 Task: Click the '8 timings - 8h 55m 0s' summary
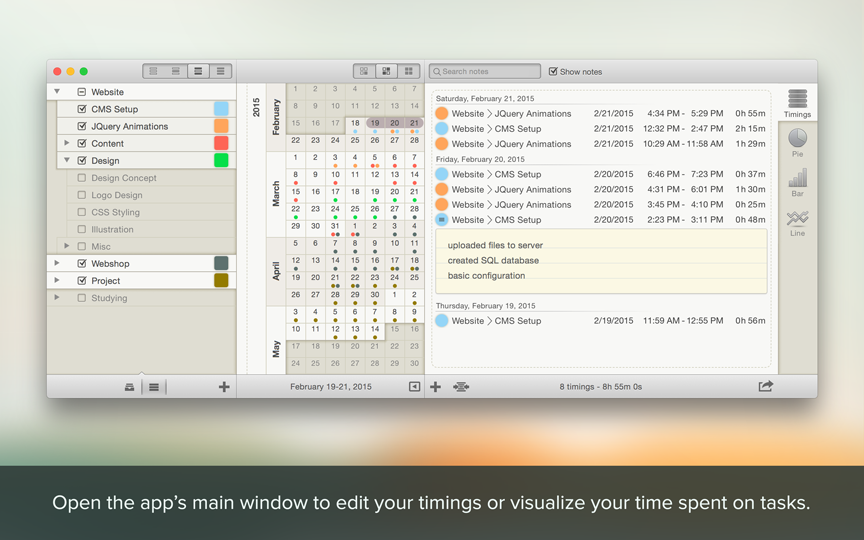pos(601,387)
